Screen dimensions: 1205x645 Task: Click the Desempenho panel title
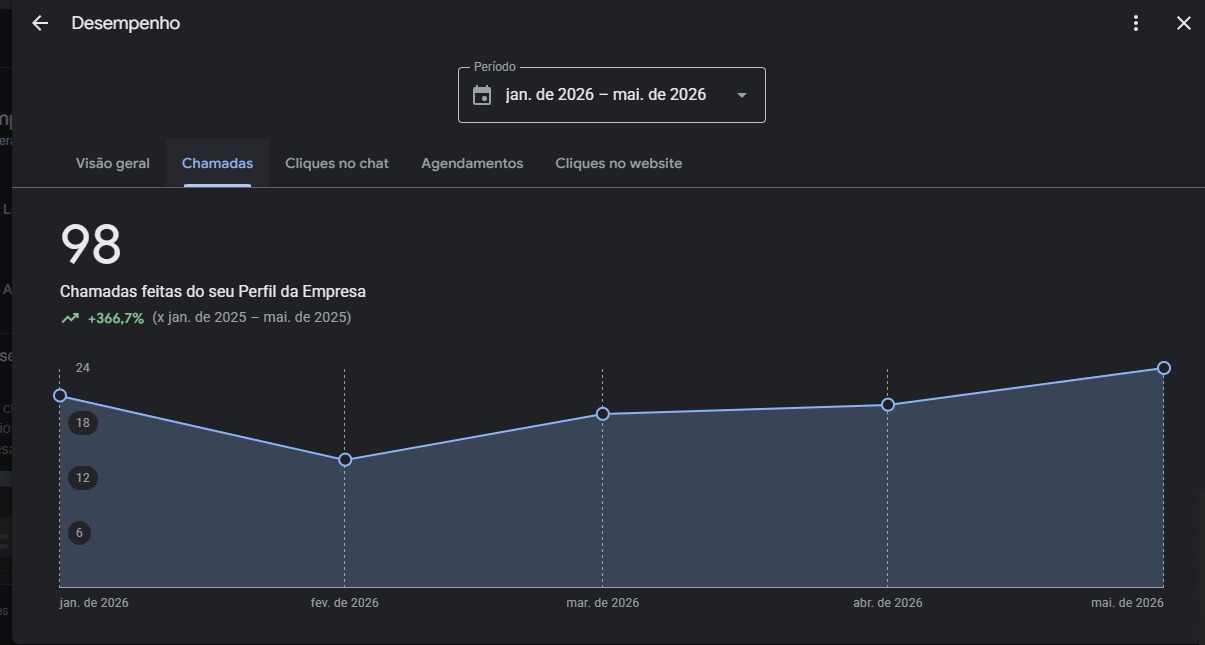tap(126, 23)
